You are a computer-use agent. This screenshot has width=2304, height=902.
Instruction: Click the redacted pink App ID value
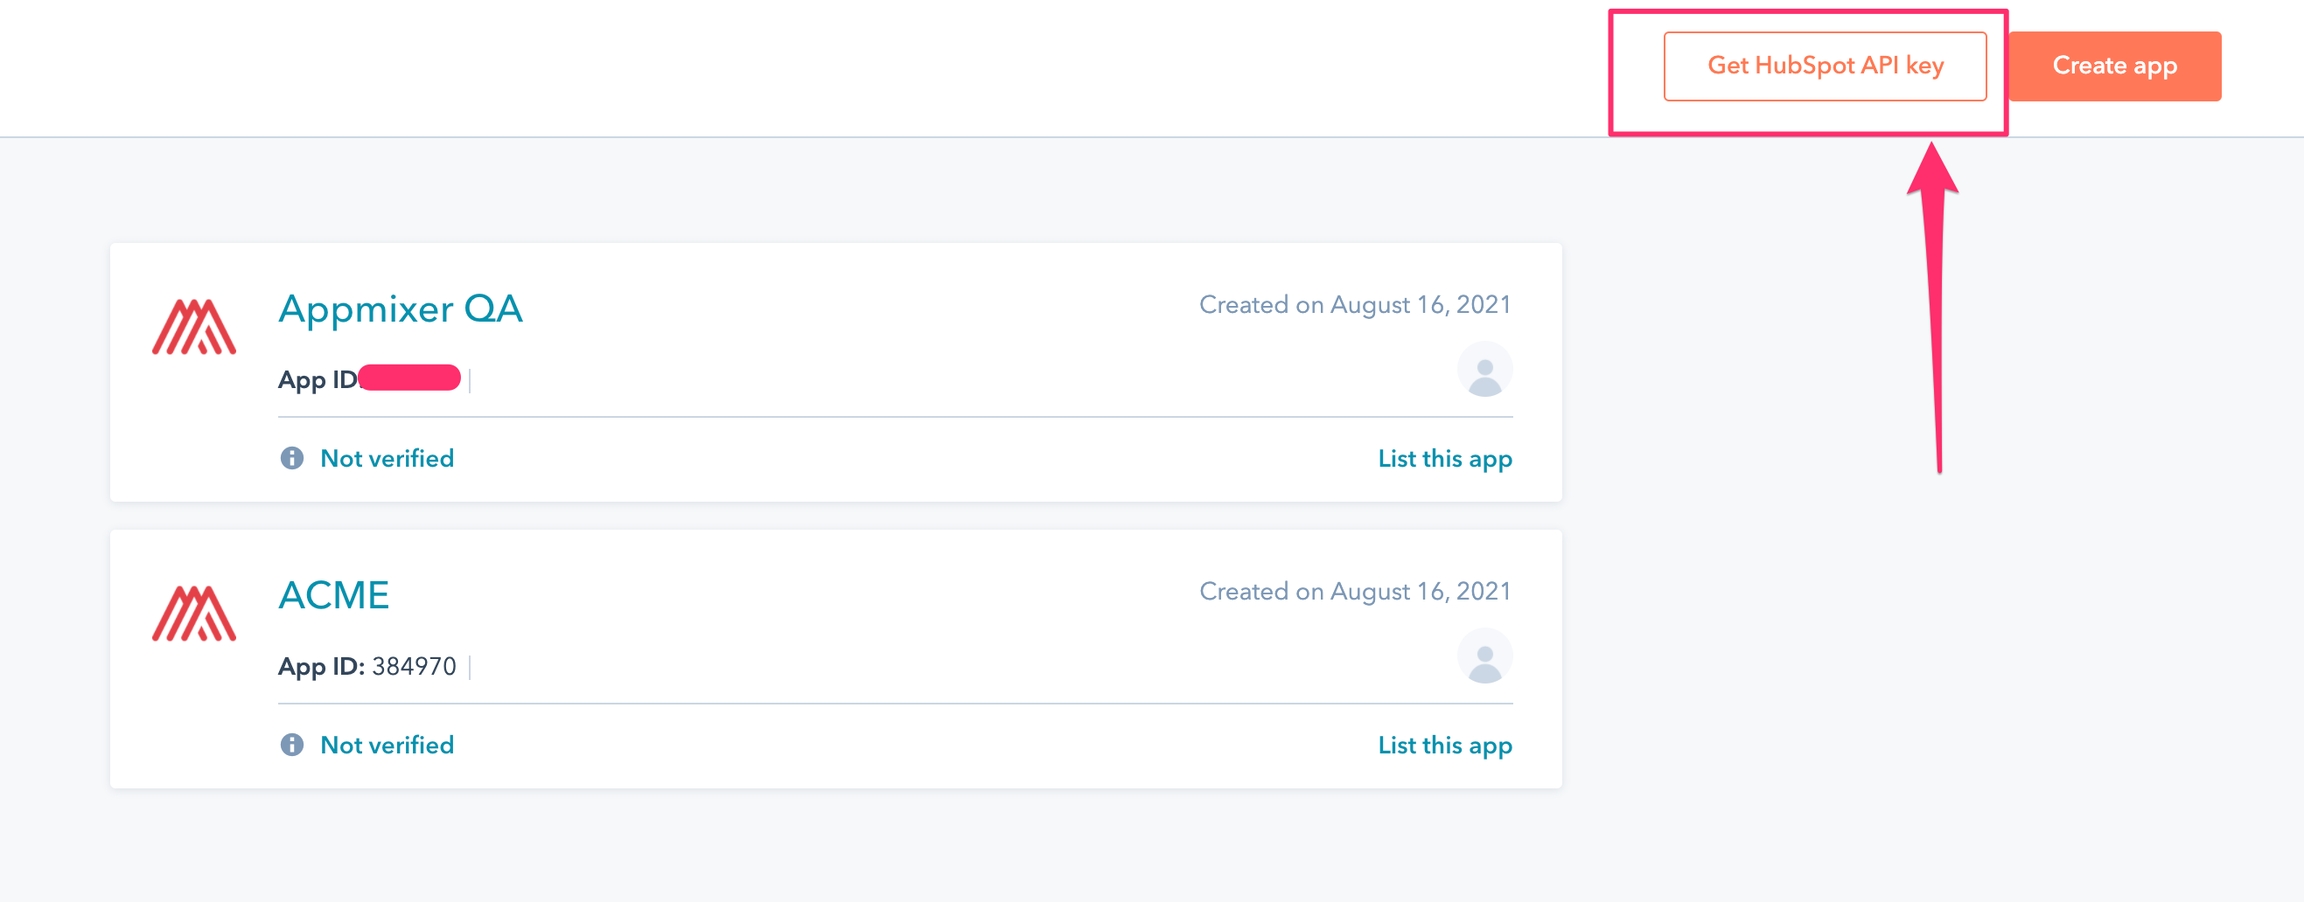[x=410, y=378]
